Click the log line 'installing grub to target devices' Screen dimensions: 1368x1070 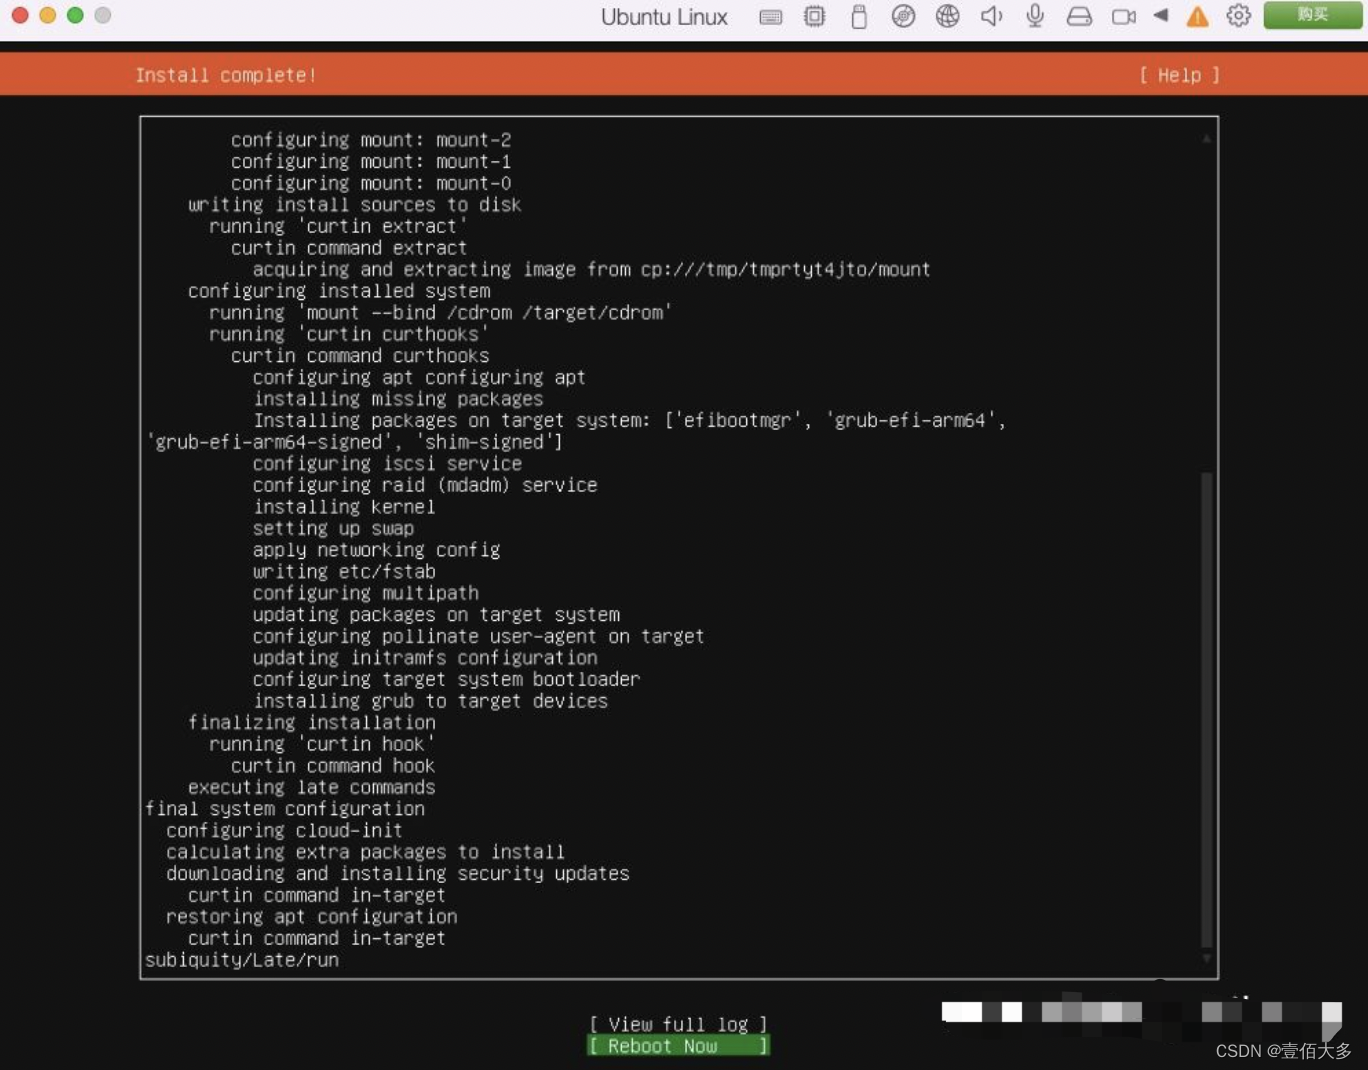[430, 701]
